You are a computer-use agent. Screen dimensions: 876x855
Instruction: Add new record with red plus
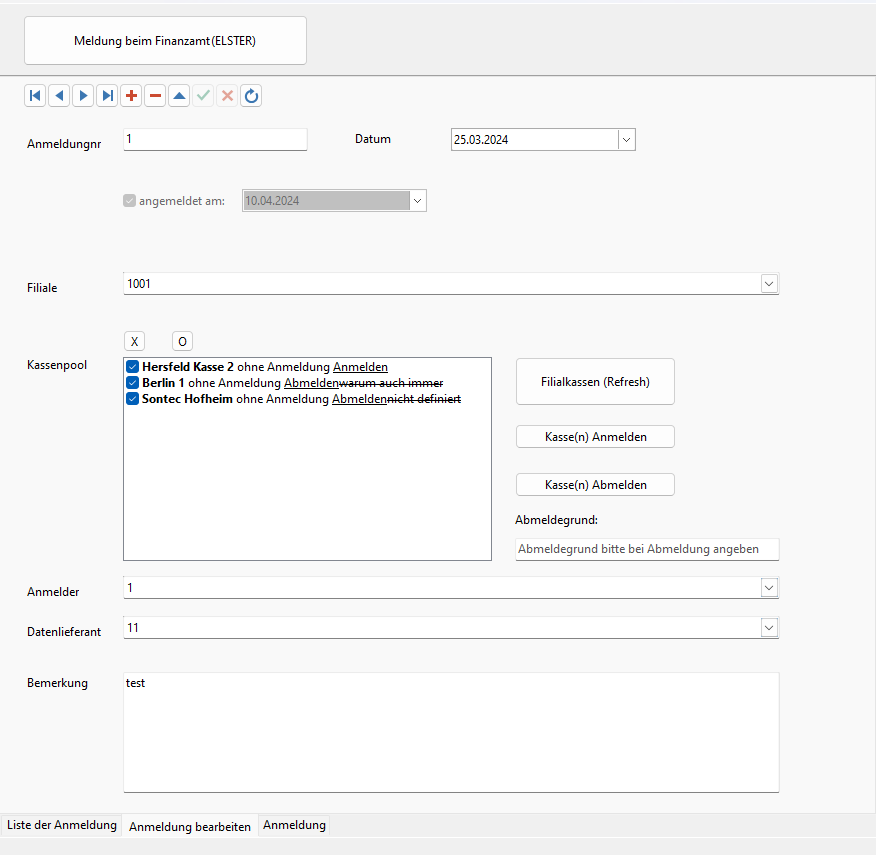(x=131, y=96)
